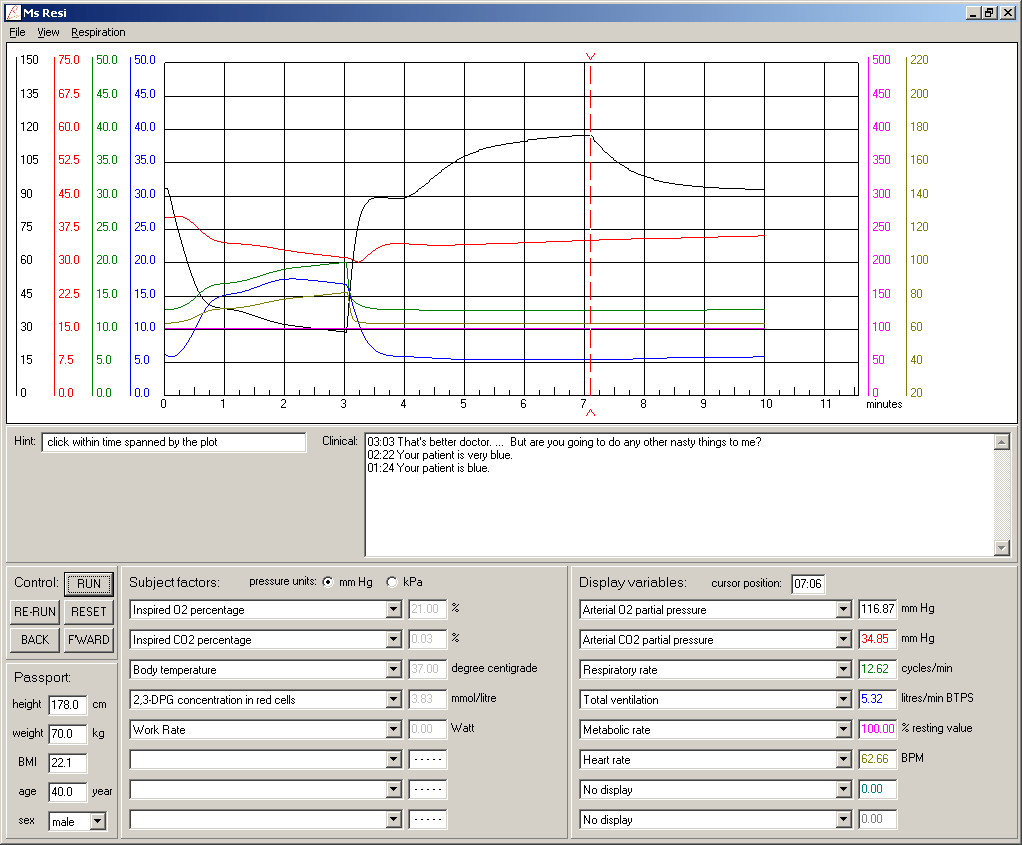The height and width of the screenshot is (845, 1022).
Task: Expand the Body temperature subject factor dropdown
Action: [x=392, y=670]
